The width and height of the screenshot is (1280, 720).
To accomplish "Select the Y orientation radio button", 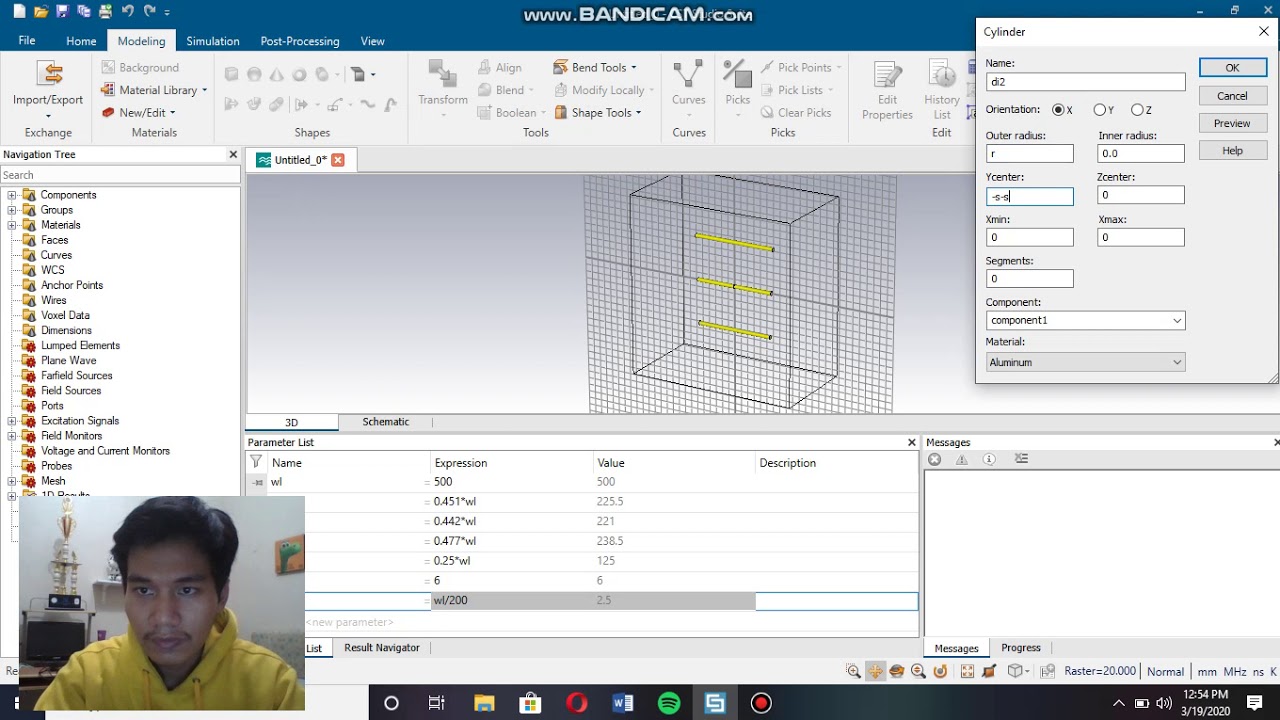I will point(1100,110).
